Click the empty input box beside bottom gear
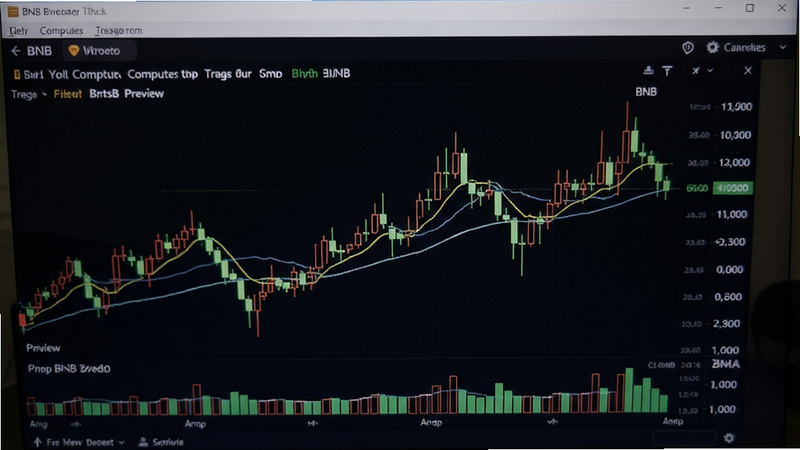This screenshot has height=450, width=800. pos(684,438)
